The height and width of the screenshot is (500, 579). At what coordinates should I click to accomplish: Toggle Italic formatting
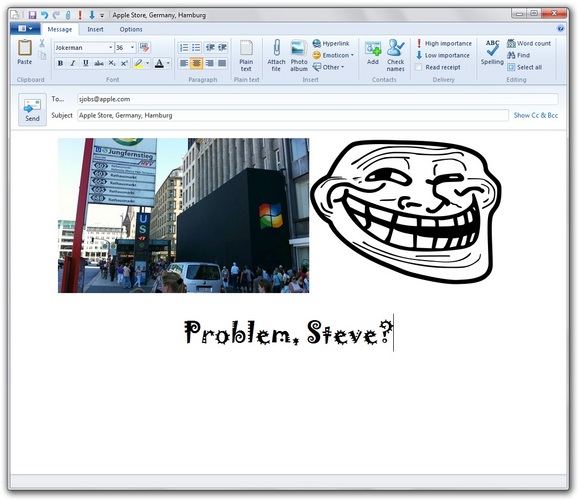(73, 64)
